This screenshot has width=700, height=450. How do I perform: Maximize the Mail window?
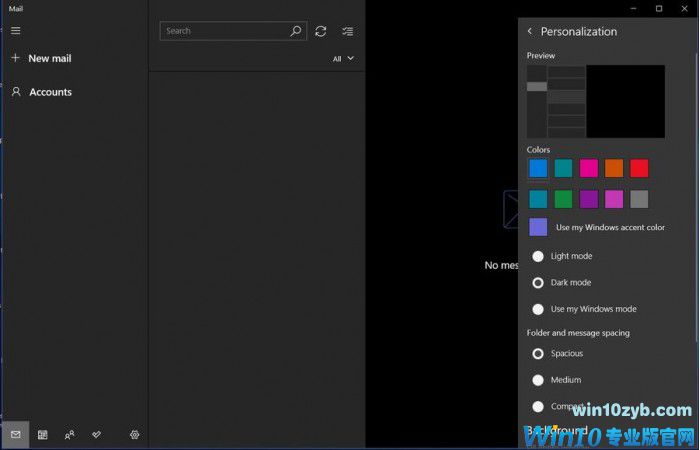[659, 8]
